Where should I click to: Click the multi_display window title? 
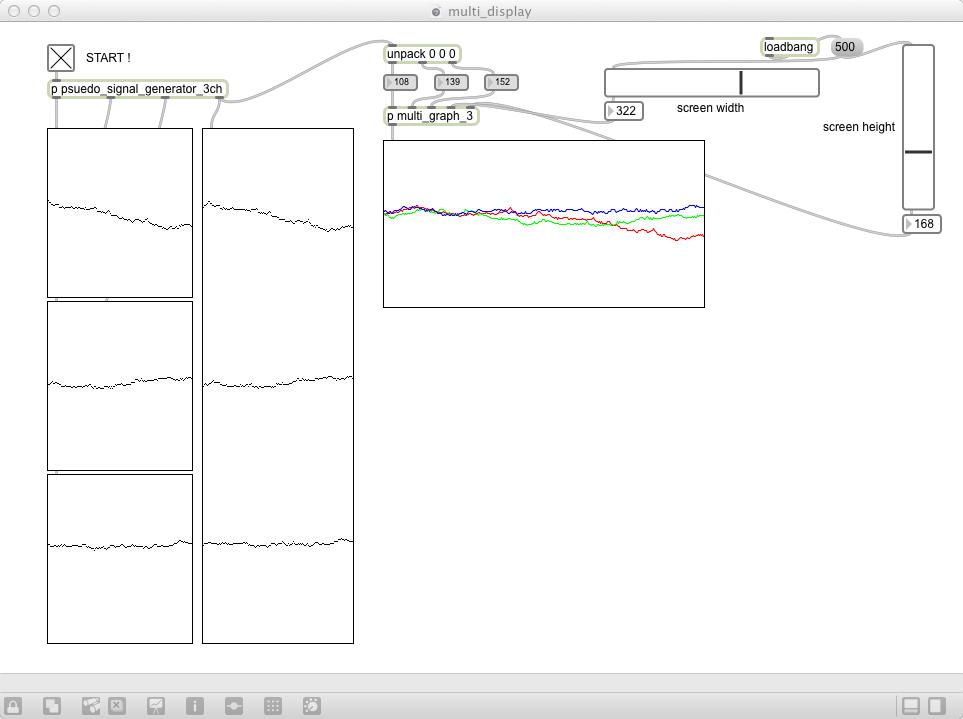[489, 11]
